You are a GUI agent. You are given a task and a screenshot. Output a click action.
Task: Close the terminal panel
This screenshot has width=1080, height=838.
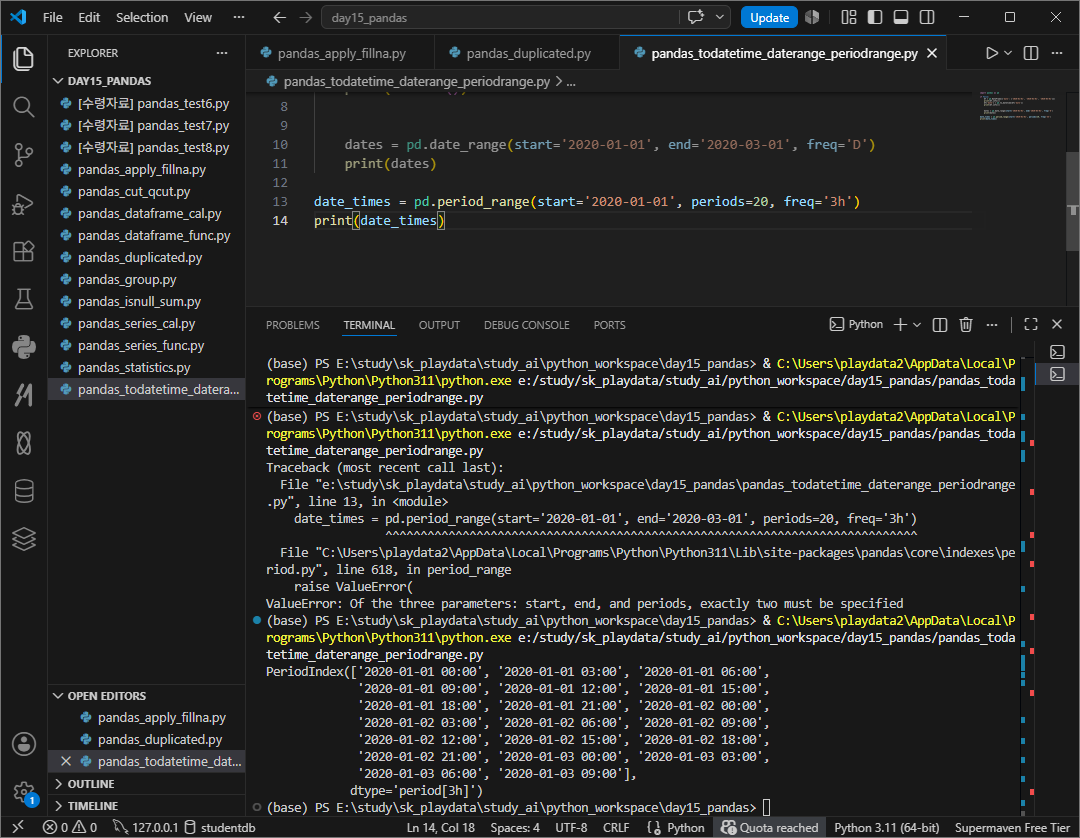tap(1057, 325)
